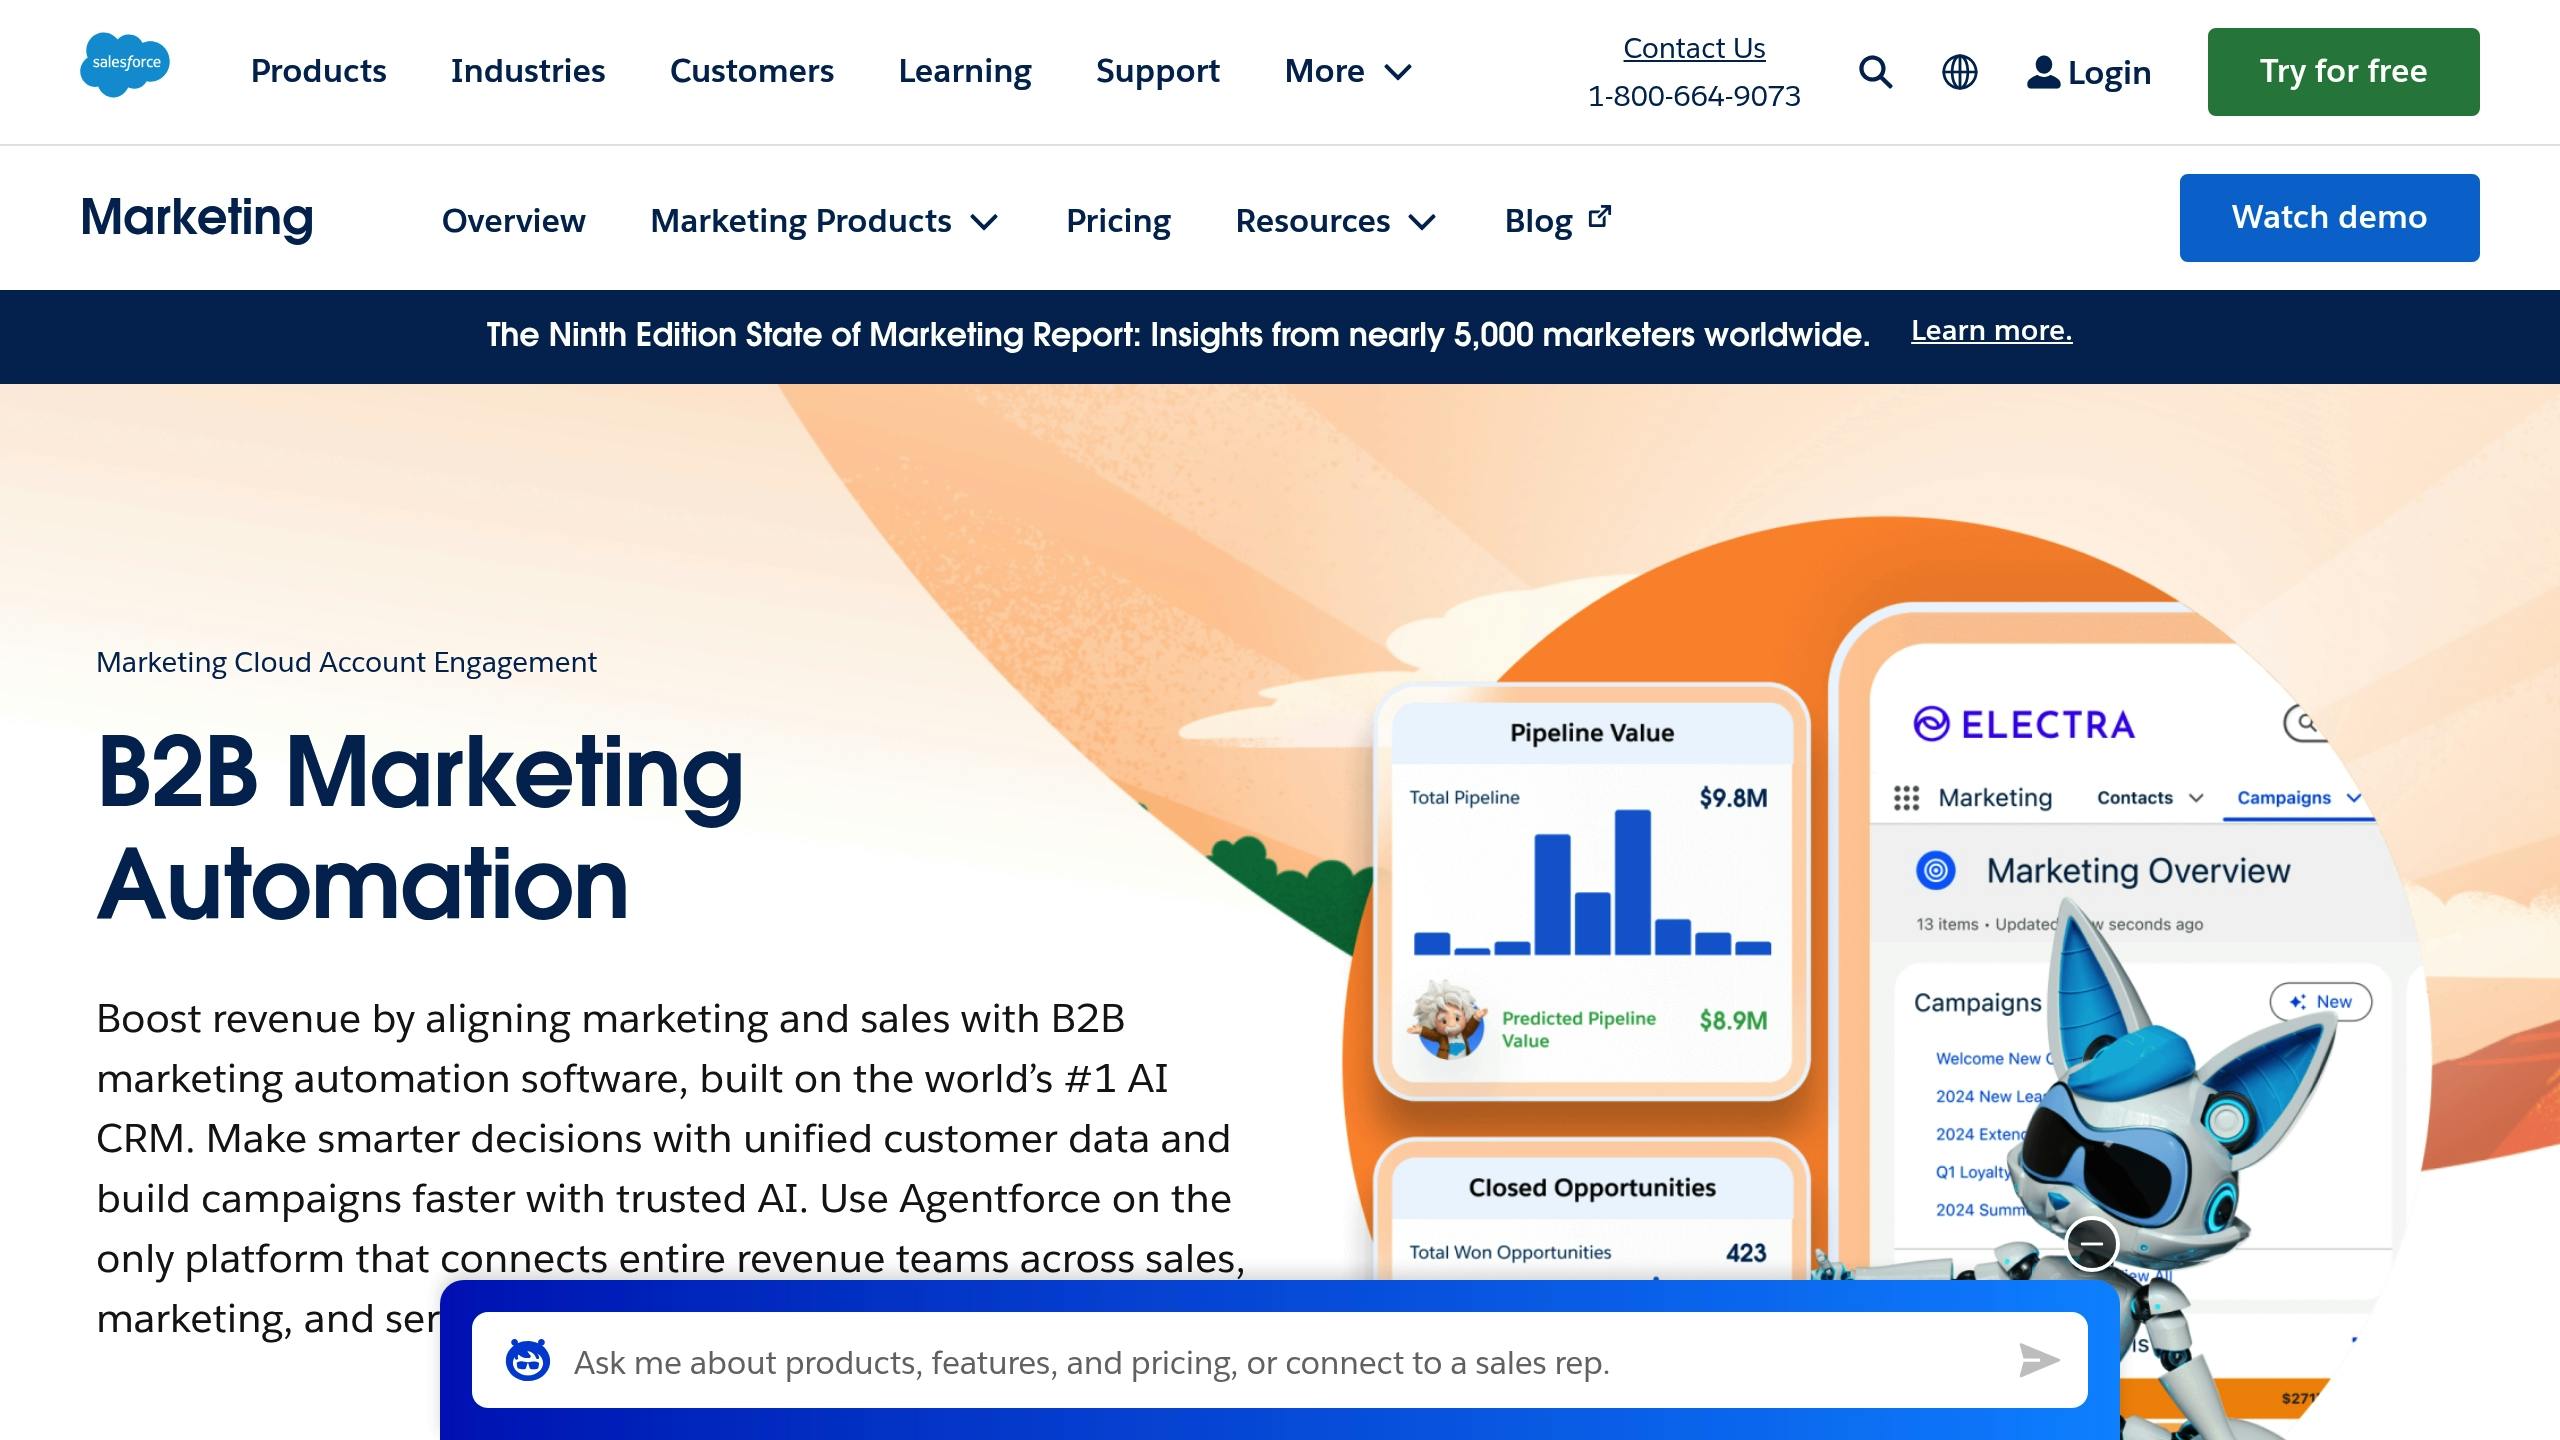Open the globe language selector

click(x=1959, y=72)
